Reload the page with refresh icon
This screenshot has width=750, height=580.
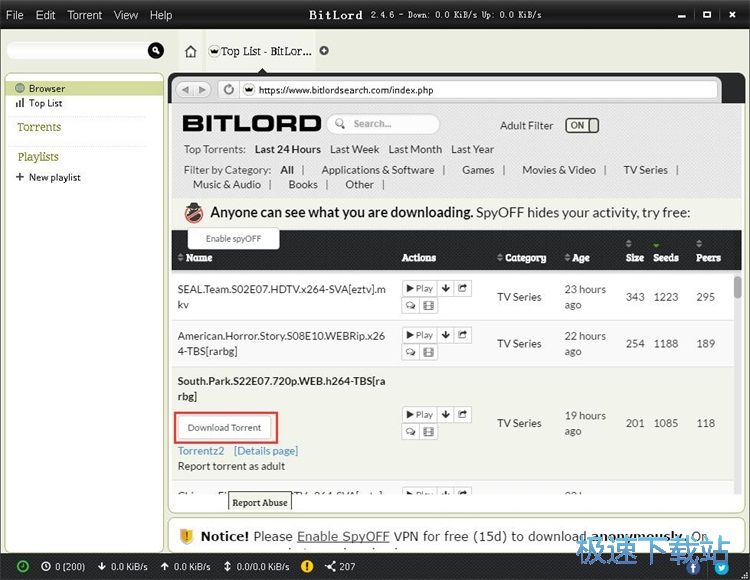click(229, 89)
